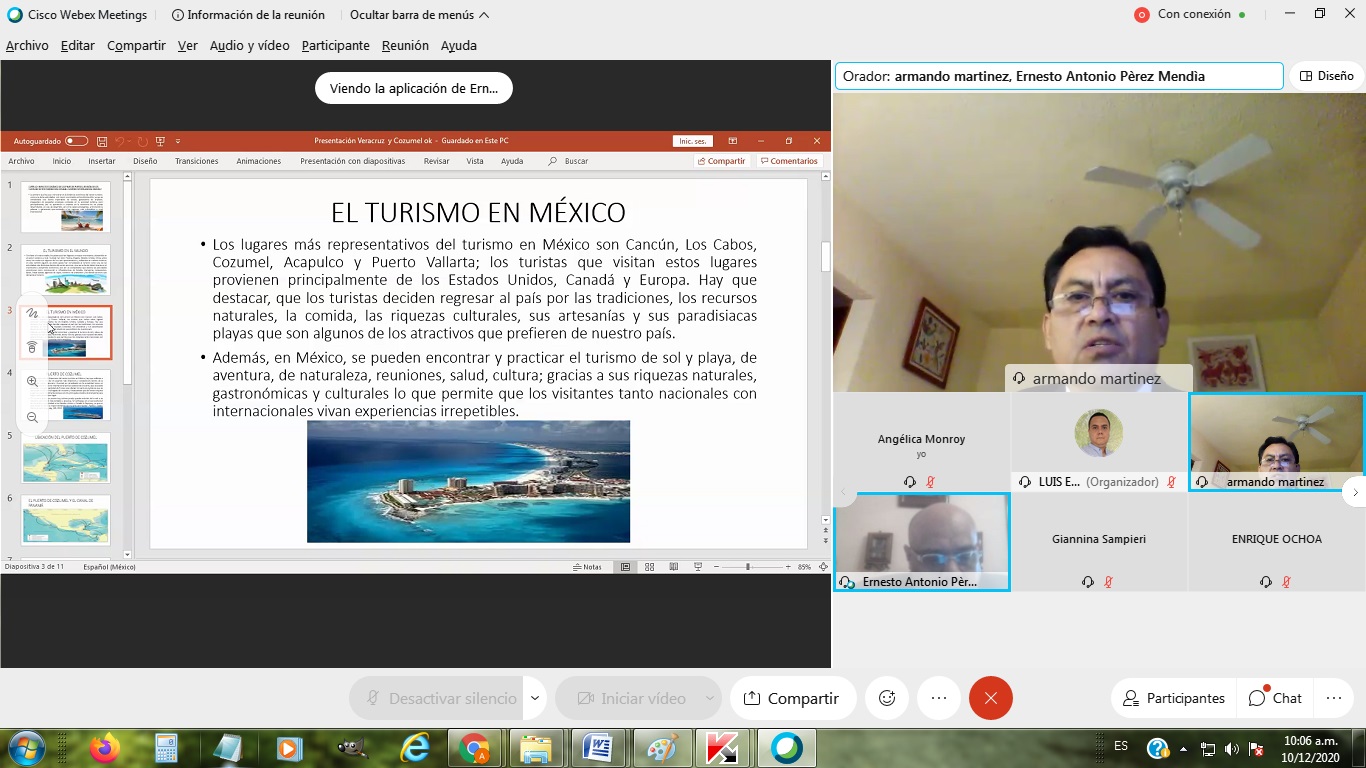The width and height of the screenshot is (1366, 768).
Task: Zoom in on the shared Webex content
Action: pos(32,381)
